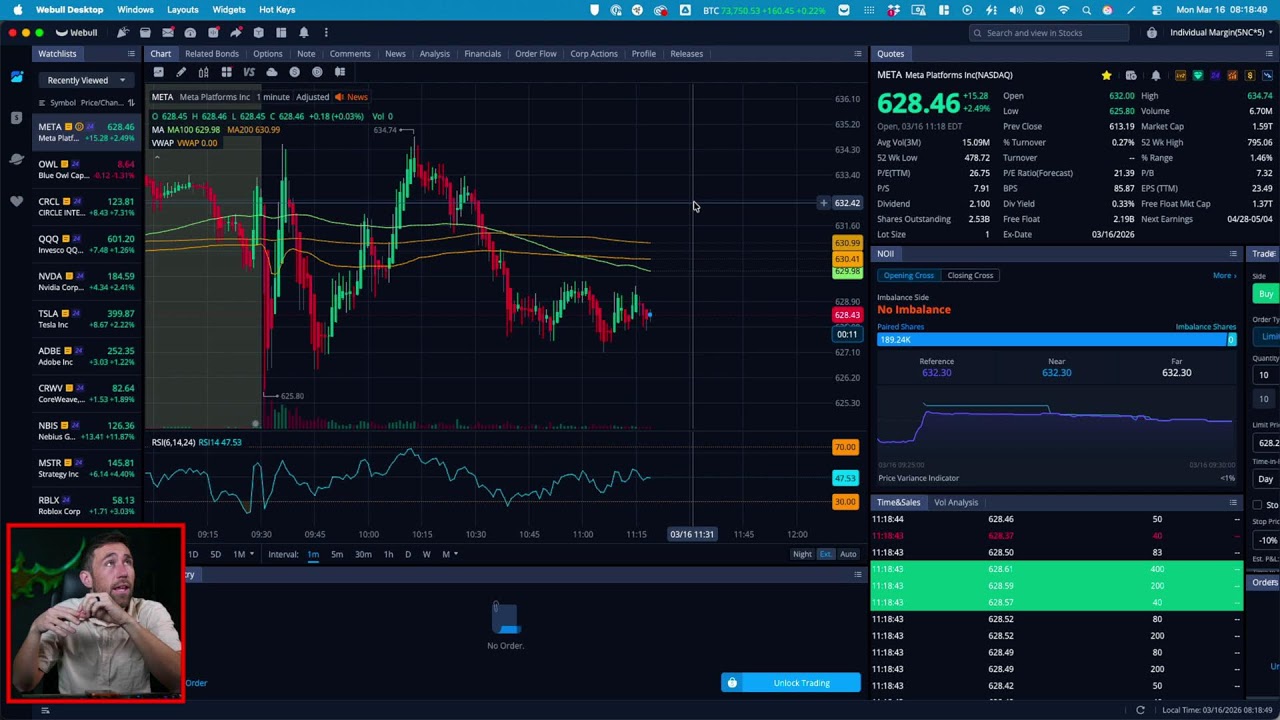1280x720 pixels.
Task: Toggle META favorite star in Quotes panel
Action: [x=1106, y=75]
